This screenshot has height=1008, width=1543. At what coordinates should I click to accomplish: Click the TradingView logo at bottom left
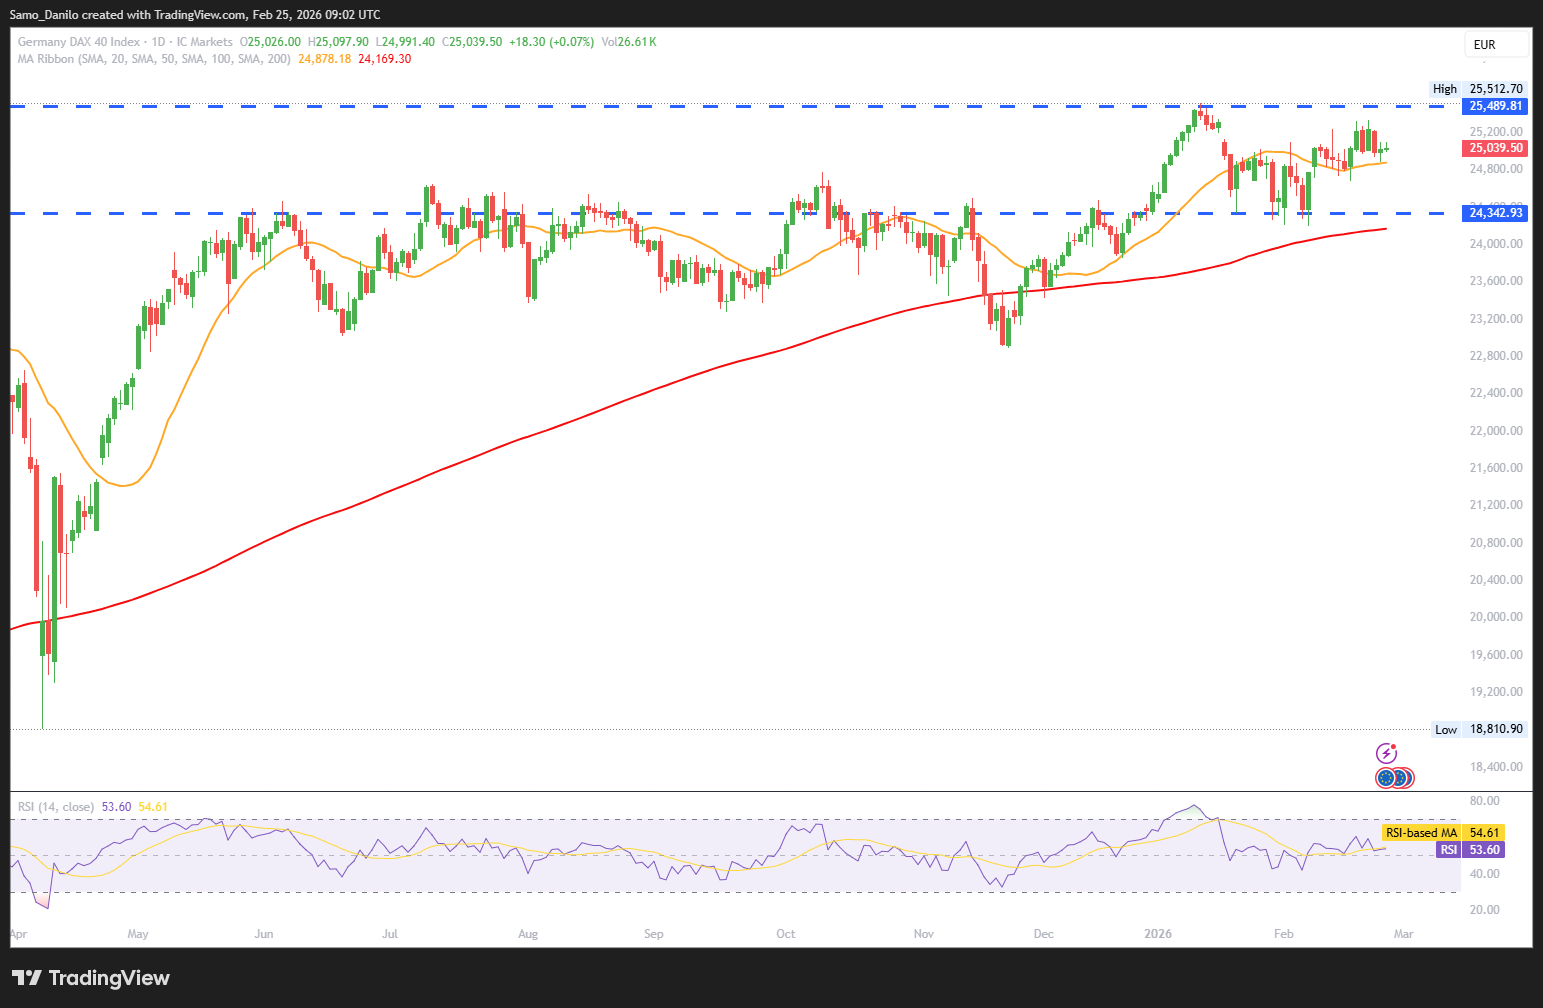(91, 978)
